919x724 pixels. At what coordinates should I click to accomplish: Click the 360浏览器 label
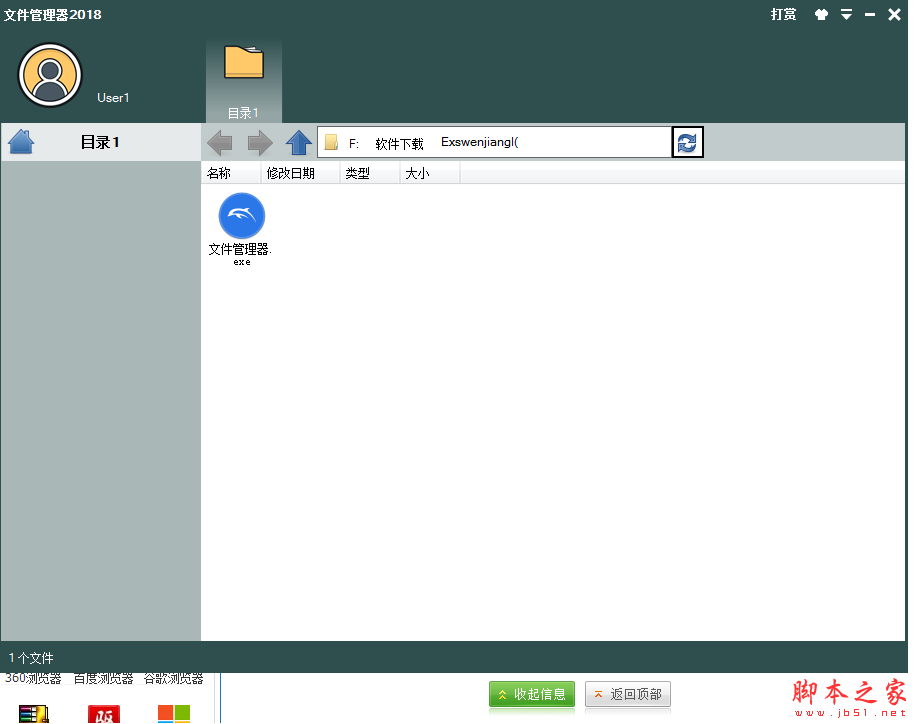tap(33, 679)
